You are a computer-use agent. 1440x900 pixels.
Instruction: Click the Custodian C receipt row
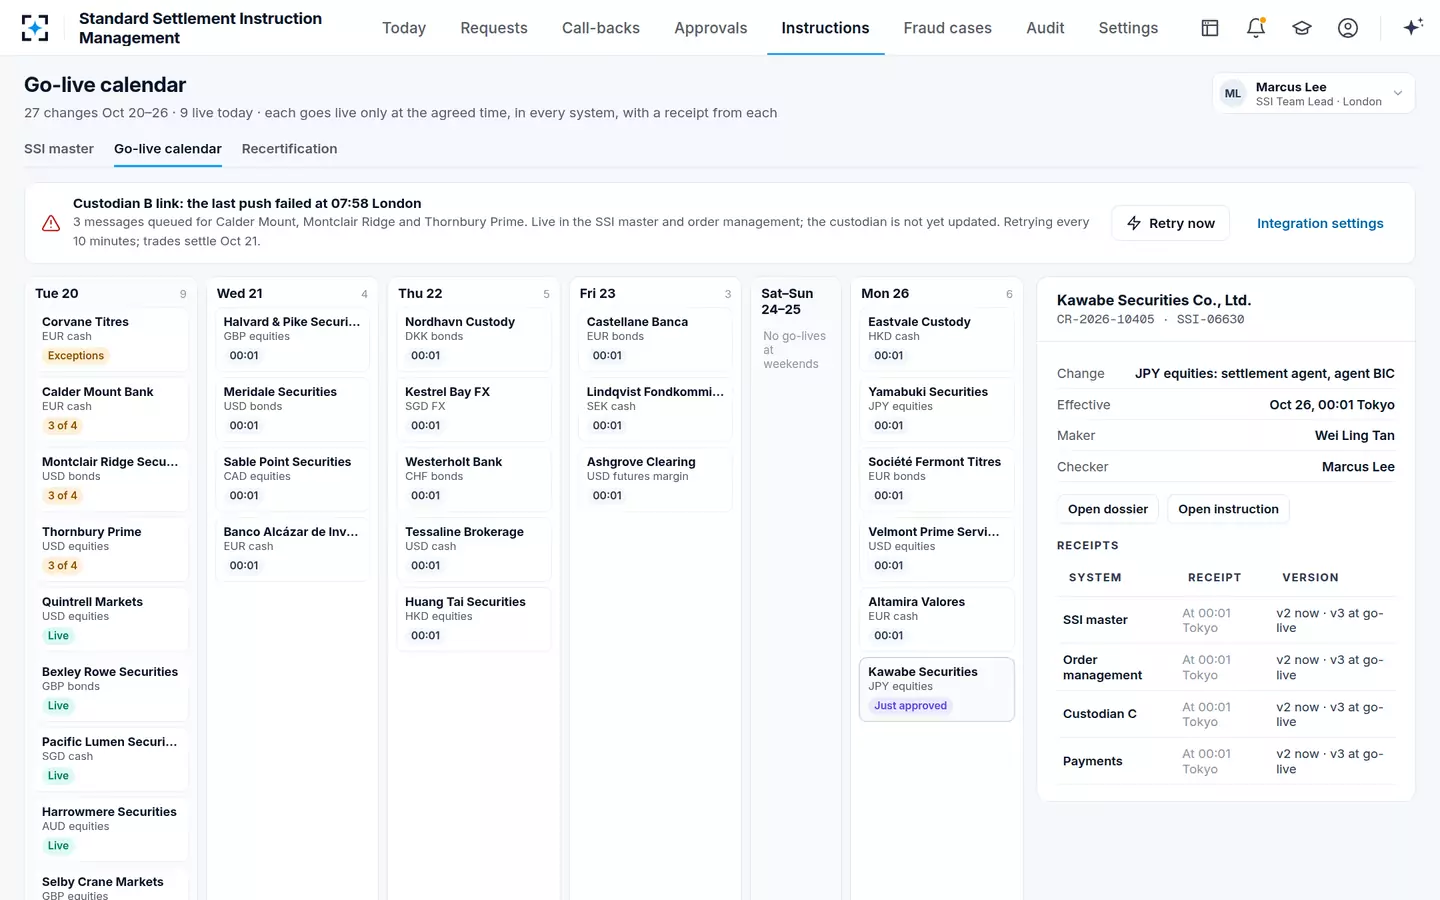[x=1226, y=714]
